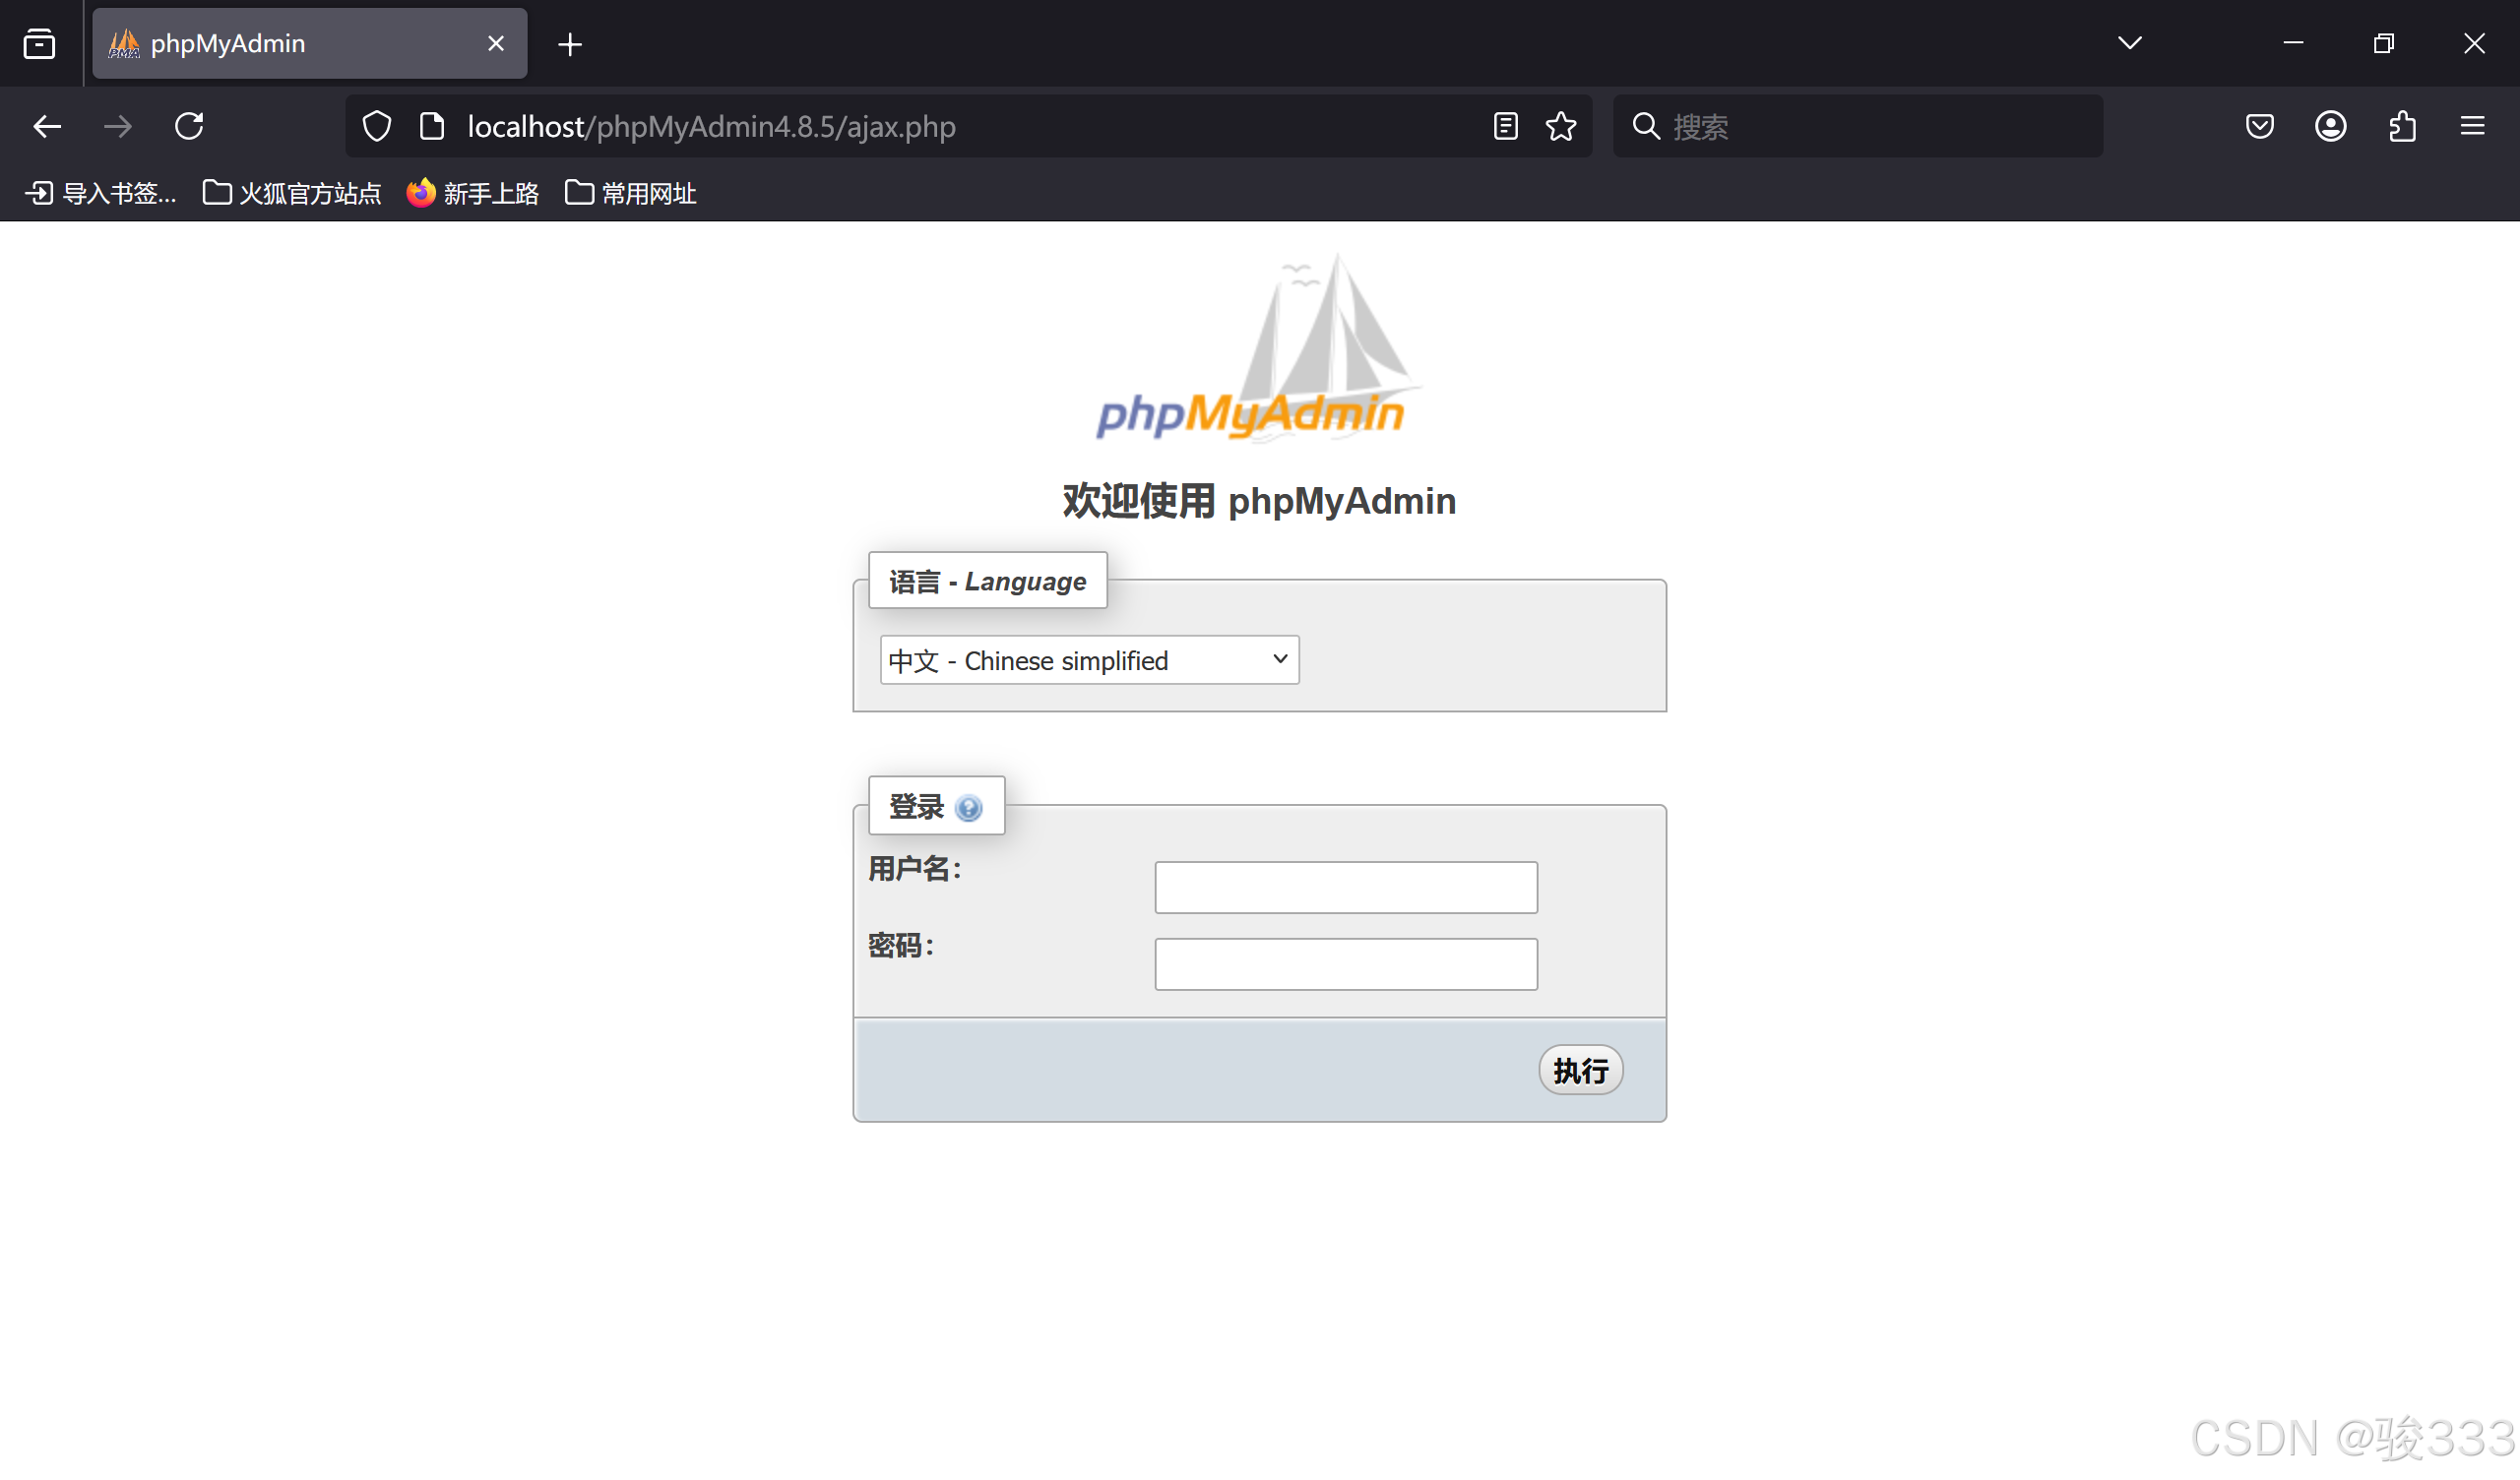Image resolution: width=2520 pixels, height=1480 pixels.
Task: Open the extensions puzzle icon
Action: [x=2402, y=126]
